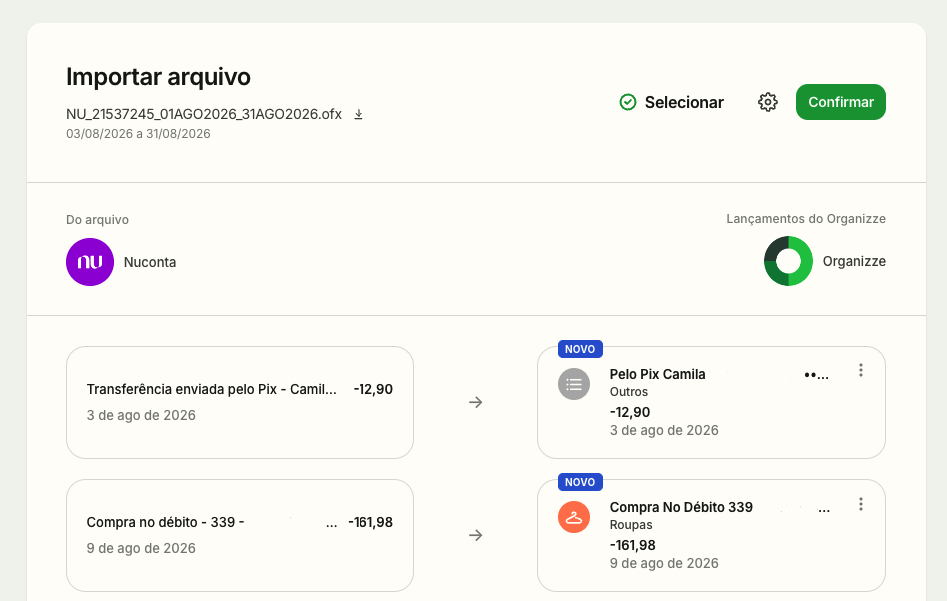
Task: Click the Nuconta purple logo
Action: click(x=90, y=262)
